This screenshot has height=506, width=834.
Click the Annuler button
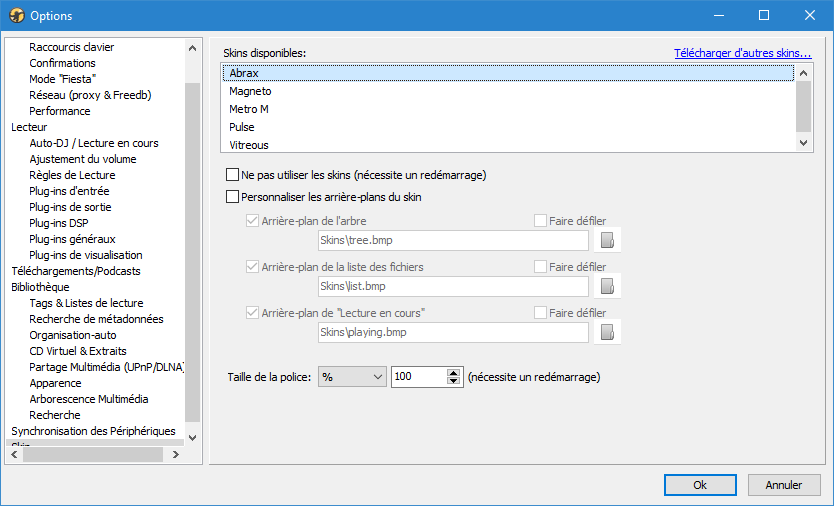click(x=784, y=485)
